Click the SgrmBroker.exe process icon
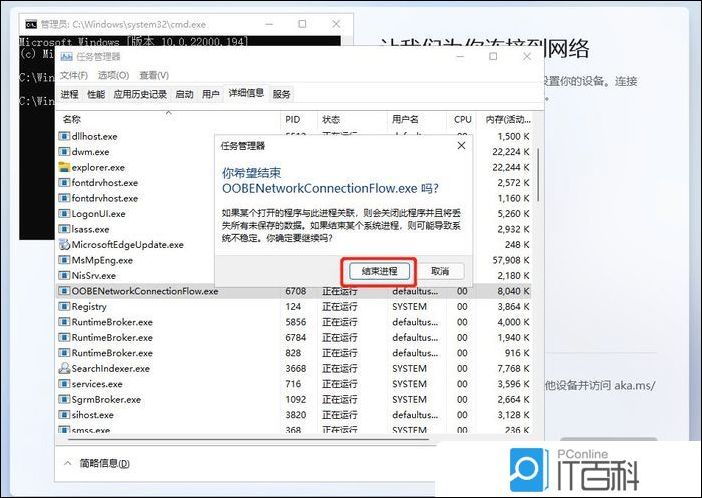Image resolution: width=702 pixels, height=498 pixels. pyautogui.click(x=64, y=399)
